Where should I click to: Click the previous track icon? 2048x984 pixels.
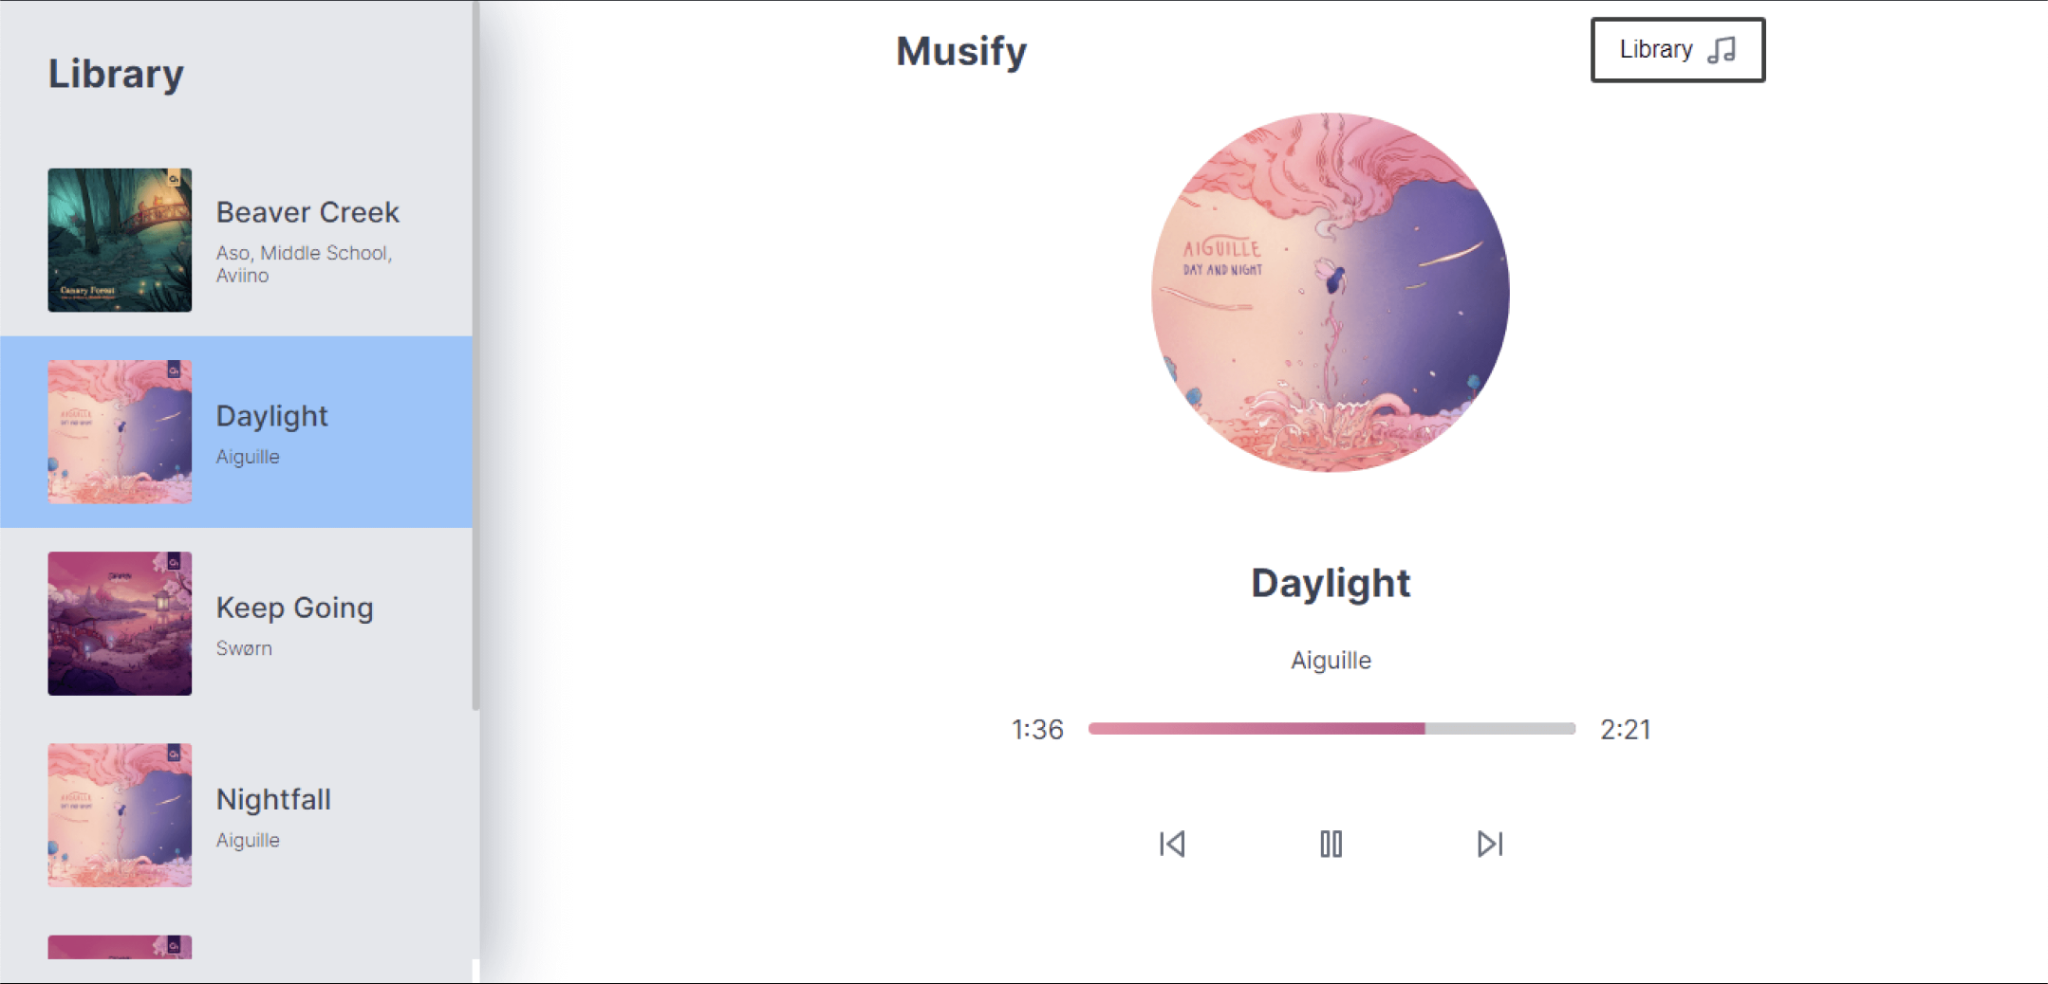(x=1172, y=843)
